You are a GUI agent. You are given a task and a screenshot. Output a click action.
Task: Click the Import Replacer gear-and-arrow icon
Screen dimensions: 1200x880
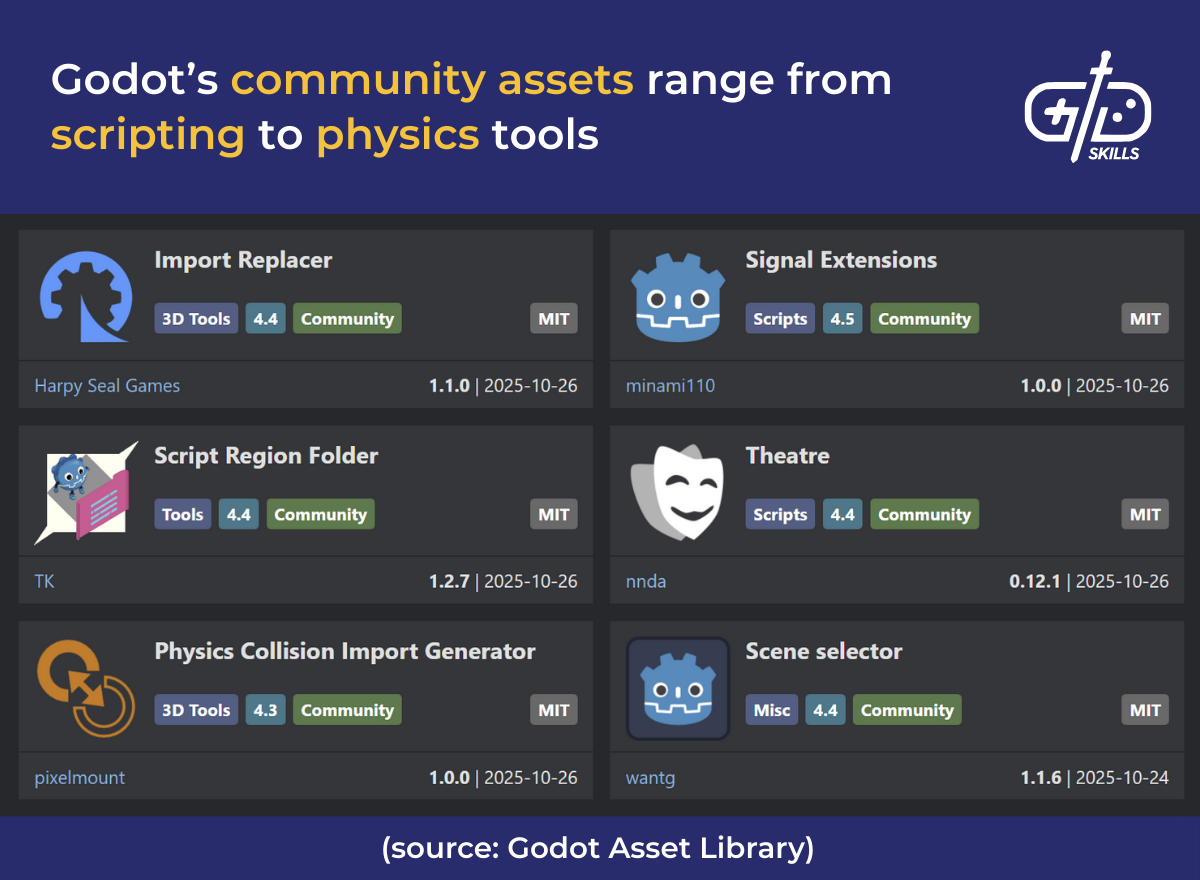point(86,296)
